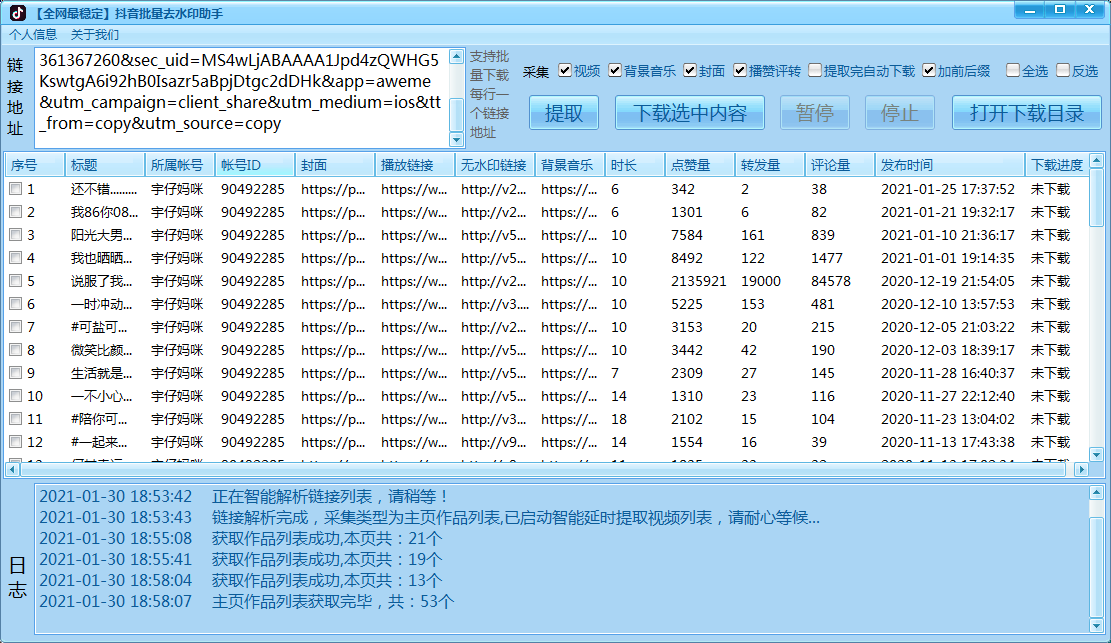The height and width of the screenshot is (643, 1111).
Task: Toggle the 加前后缀 checkbox
Action: click(x=929, y=70)
